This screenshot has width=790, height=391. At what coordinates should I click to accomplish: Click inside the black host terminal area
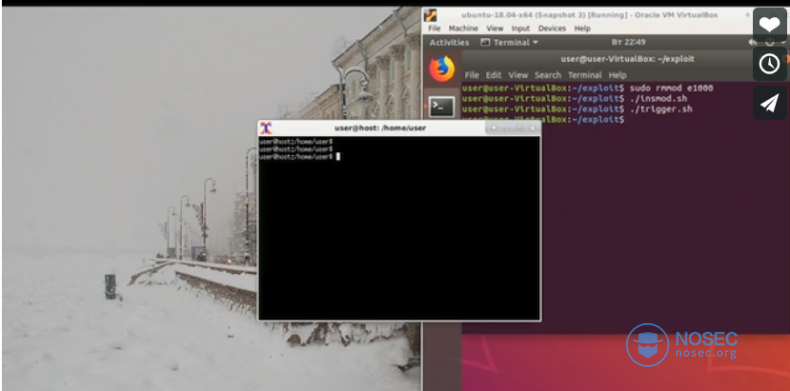point(399,228)
